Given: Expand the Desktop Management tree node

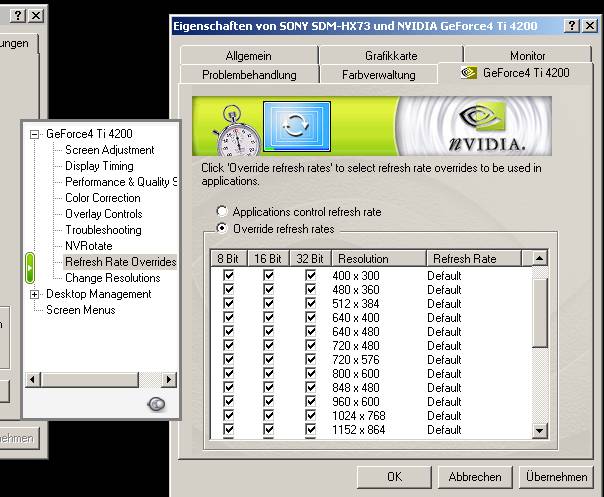Looking at the screenshot, I should (x=34, y=294).
